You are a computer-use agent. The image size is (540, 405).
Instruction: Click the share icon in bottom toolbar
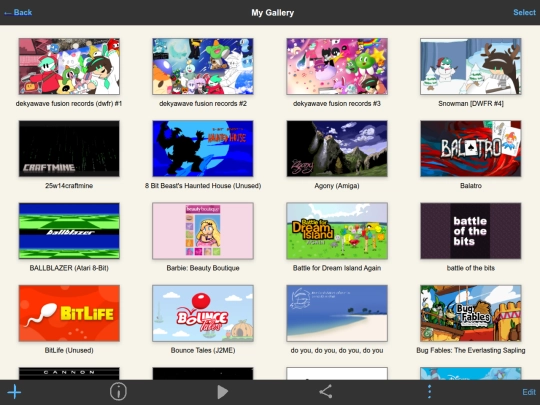click(x=326, y=392)
